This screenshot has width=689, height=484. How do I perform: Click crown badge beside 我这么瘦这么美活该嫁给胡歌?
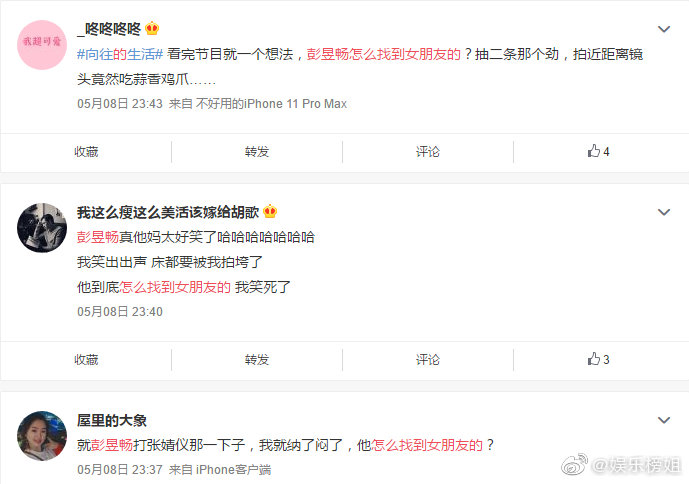[270, 212]
